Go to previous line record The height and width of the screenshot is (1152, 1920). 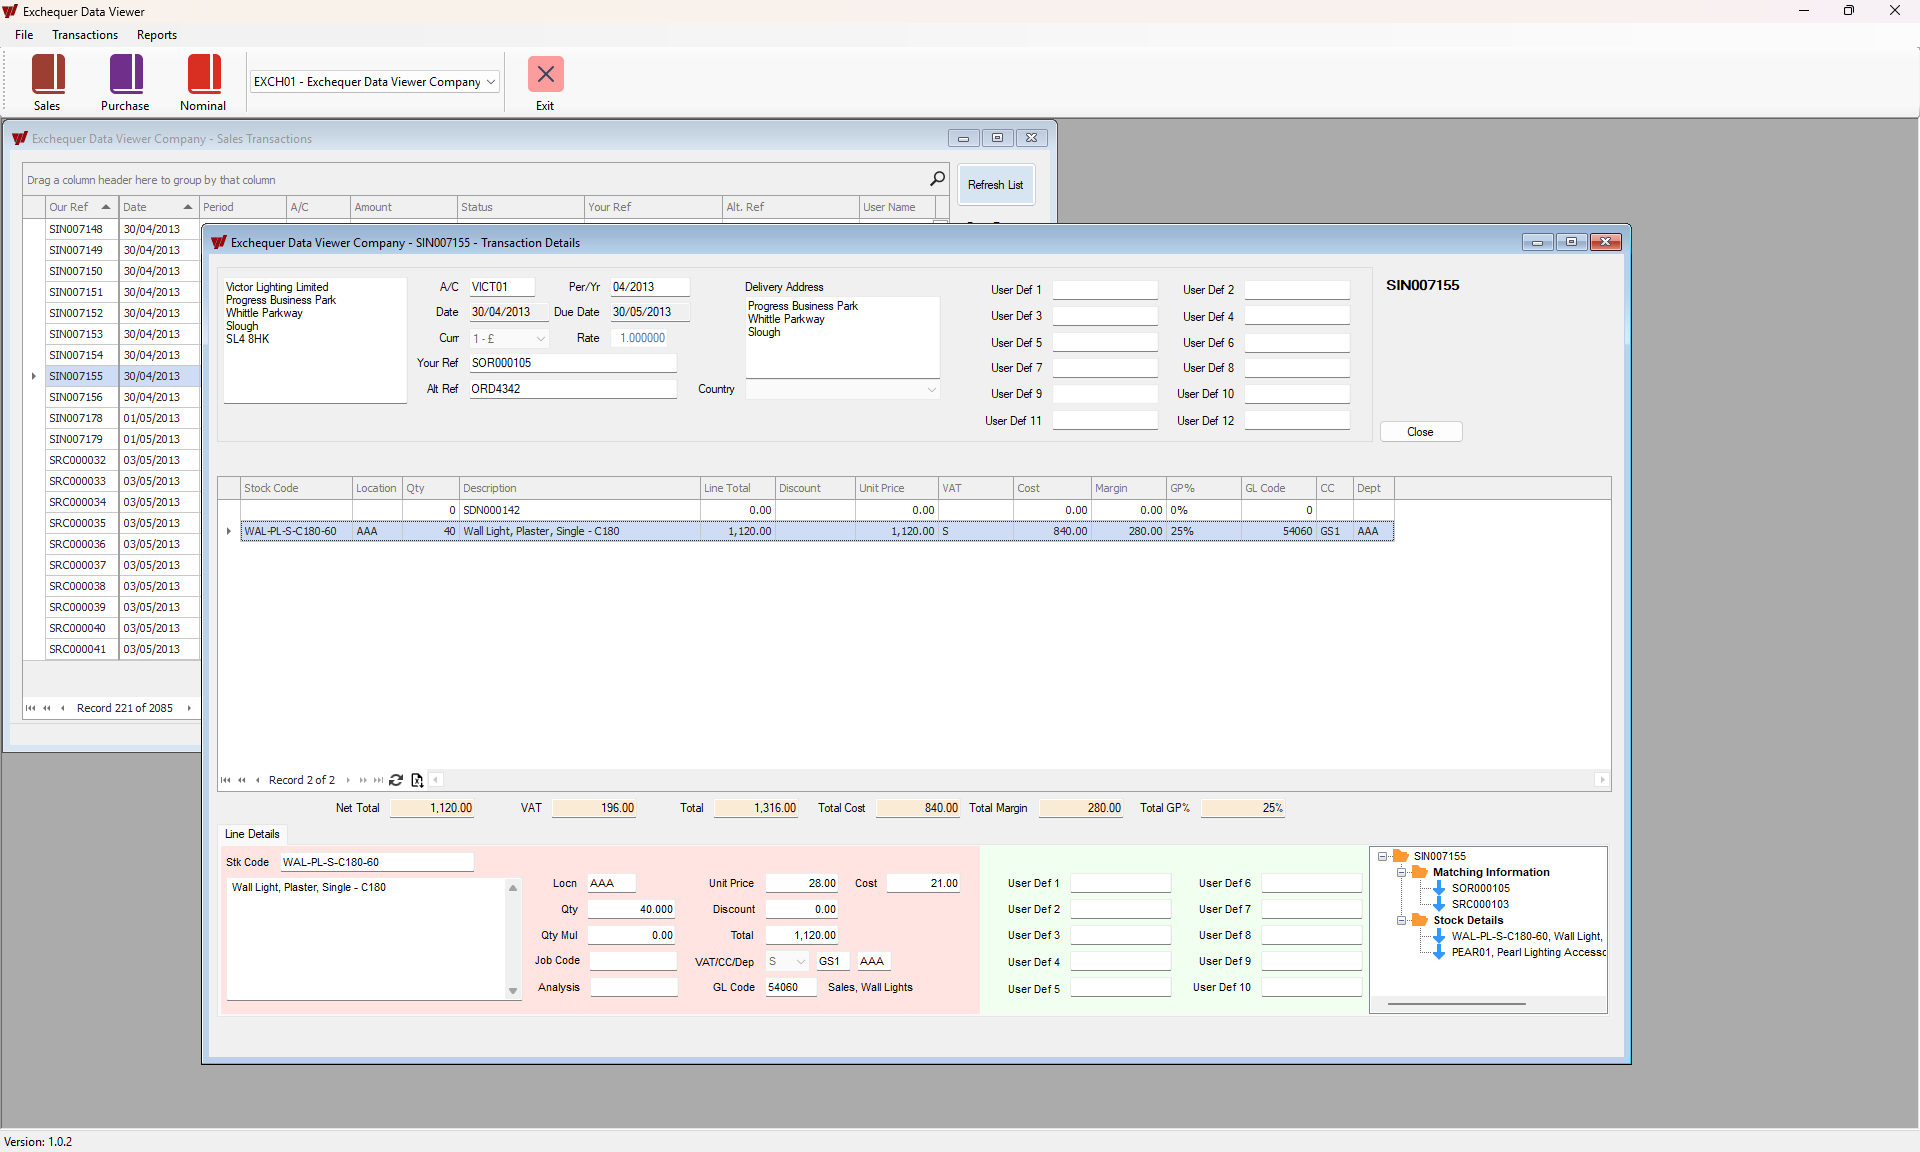click(258, 780)
